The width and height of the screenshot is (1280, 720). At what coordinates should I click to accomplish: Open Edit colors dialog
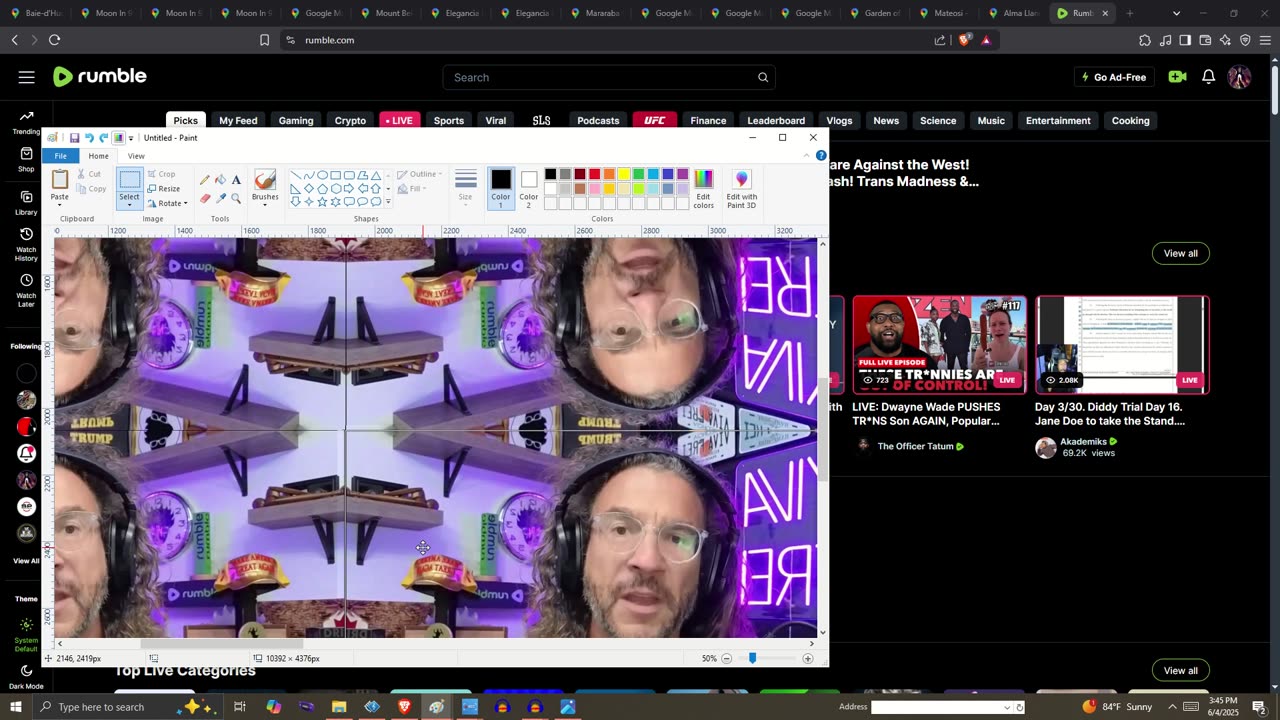[x=704, y=188]
